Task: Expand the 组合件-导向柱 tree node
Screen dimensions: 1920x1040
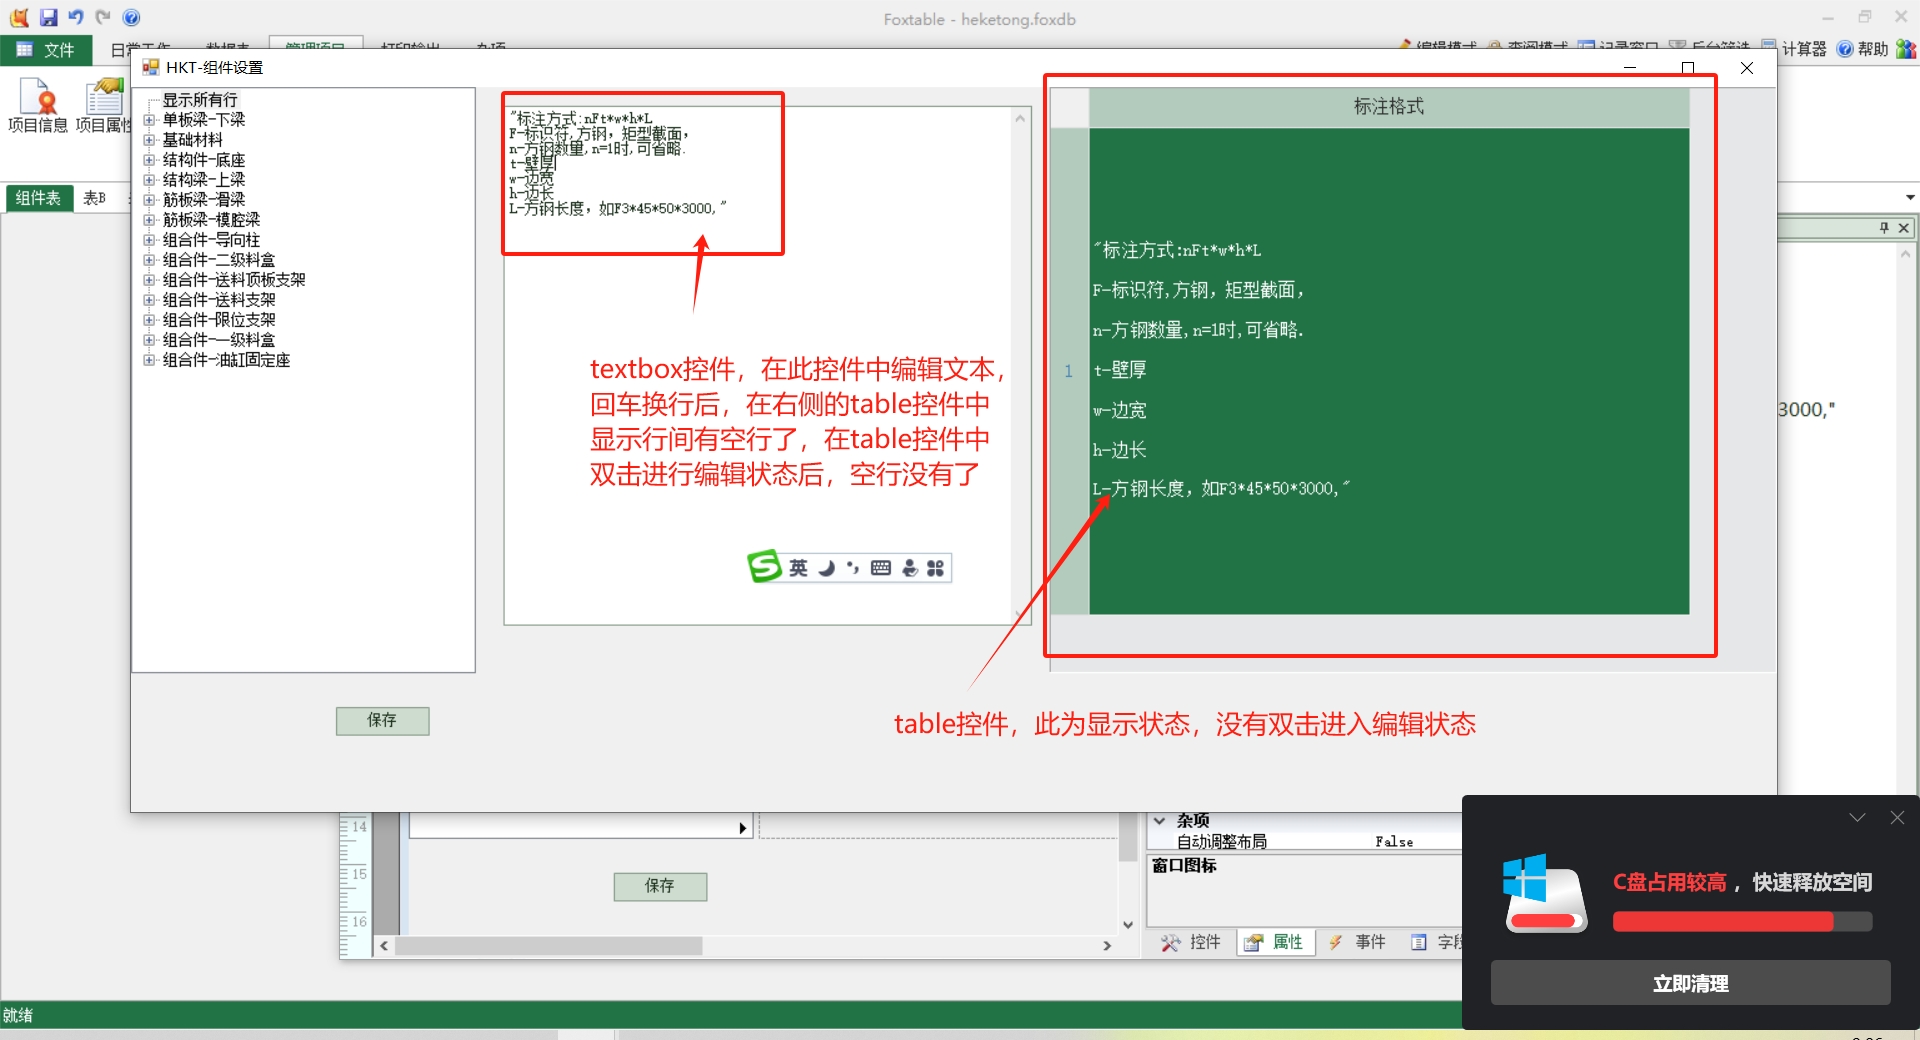Action: tap(149, 240)
